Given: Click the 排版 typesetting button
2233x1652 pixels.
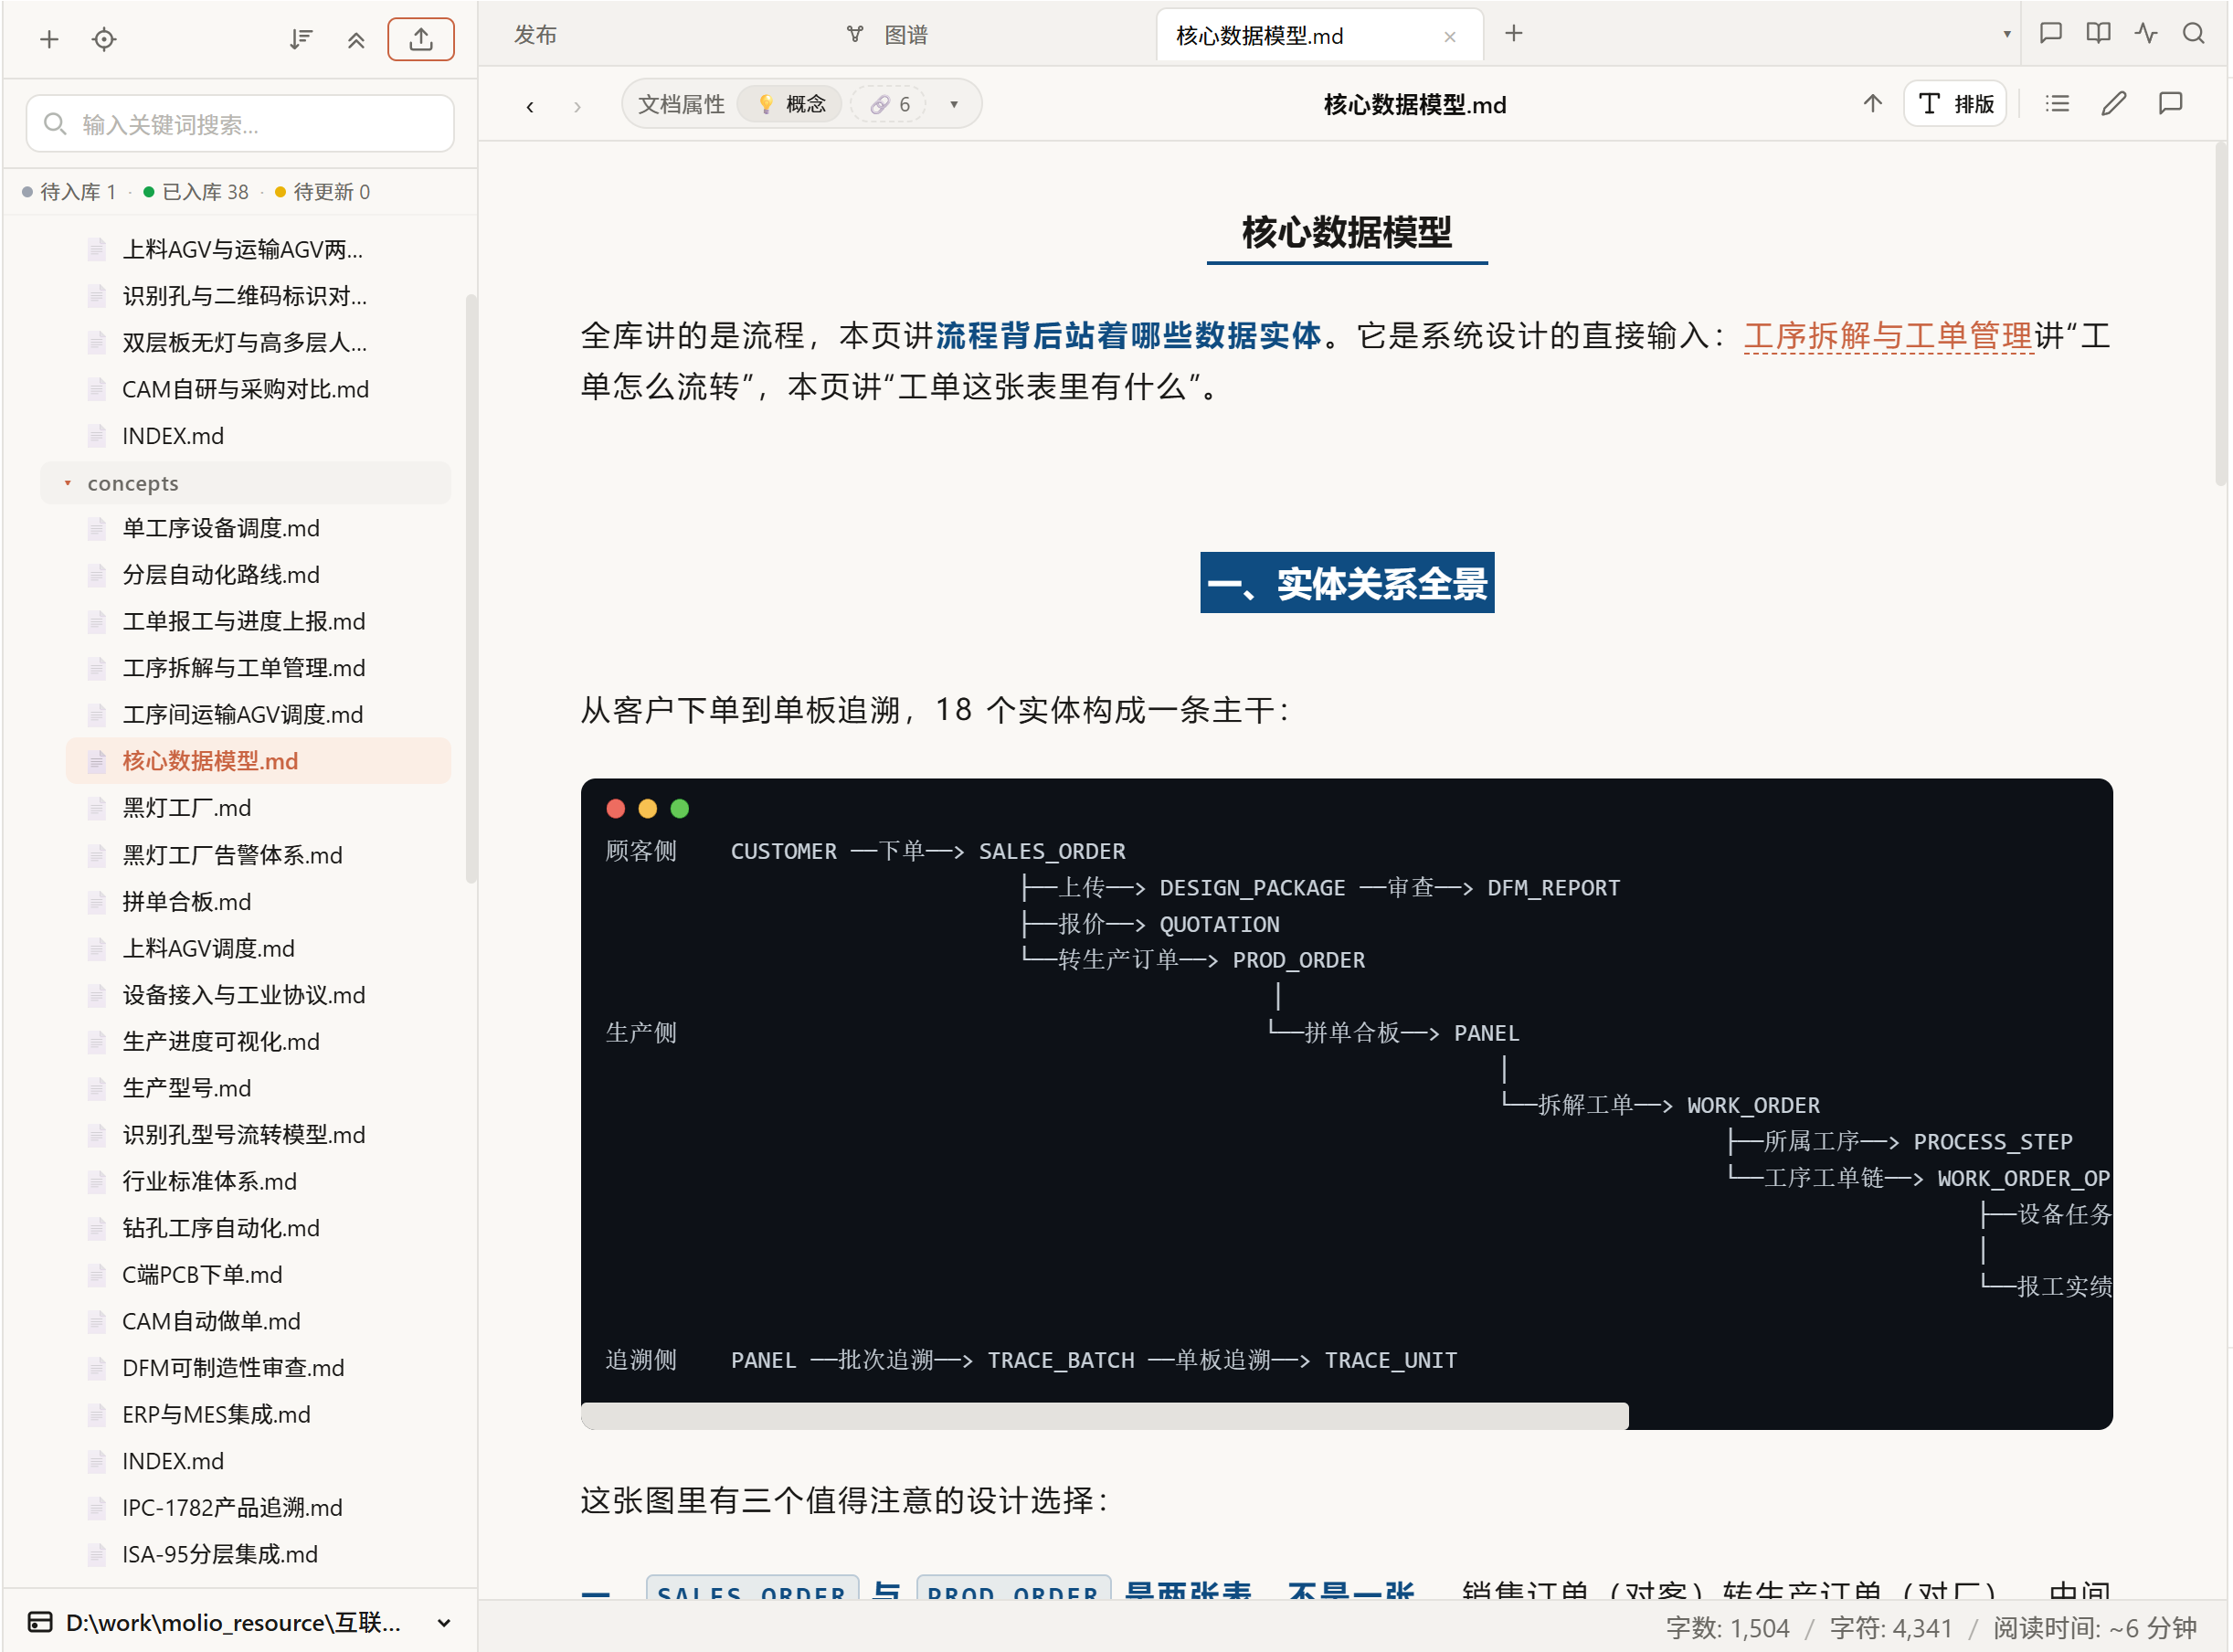Looking at the screenshot, I should (x=1956, y=104).
